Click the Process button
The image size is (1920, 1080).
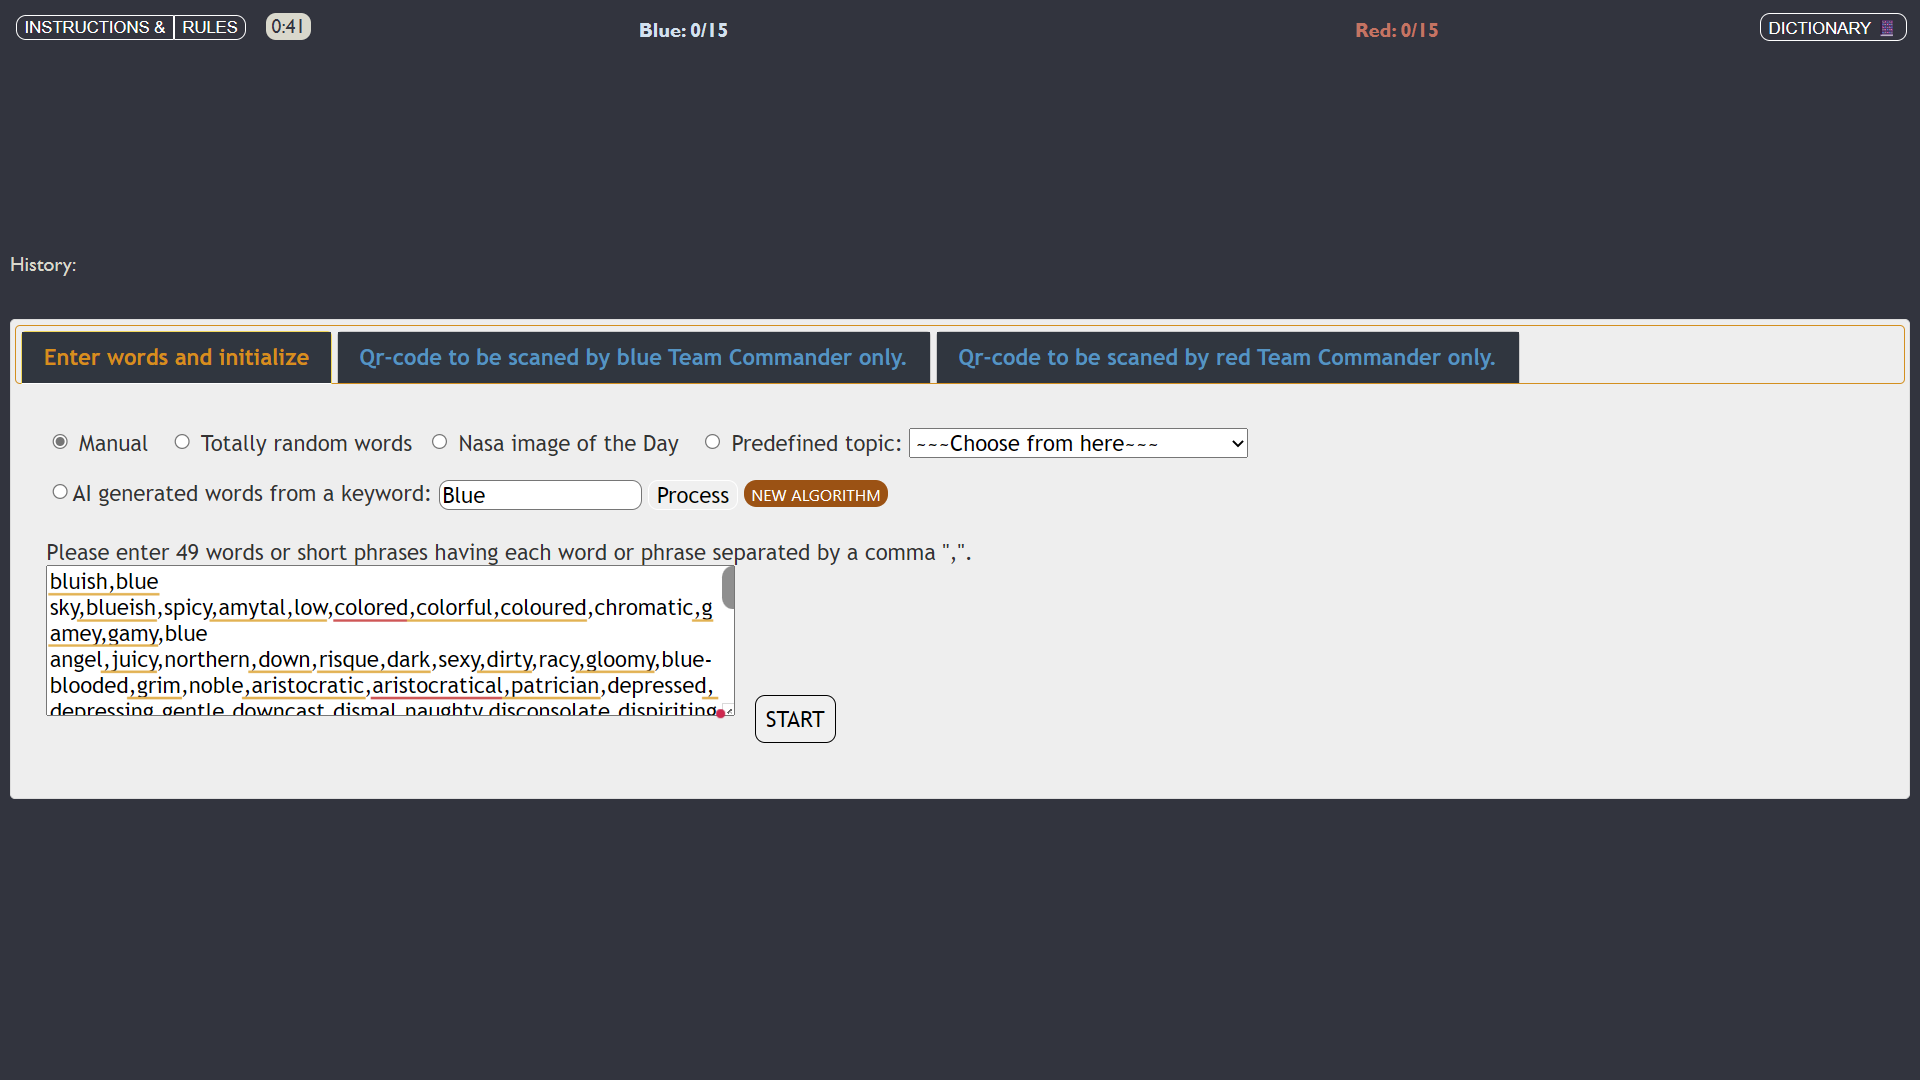point(692,495)
